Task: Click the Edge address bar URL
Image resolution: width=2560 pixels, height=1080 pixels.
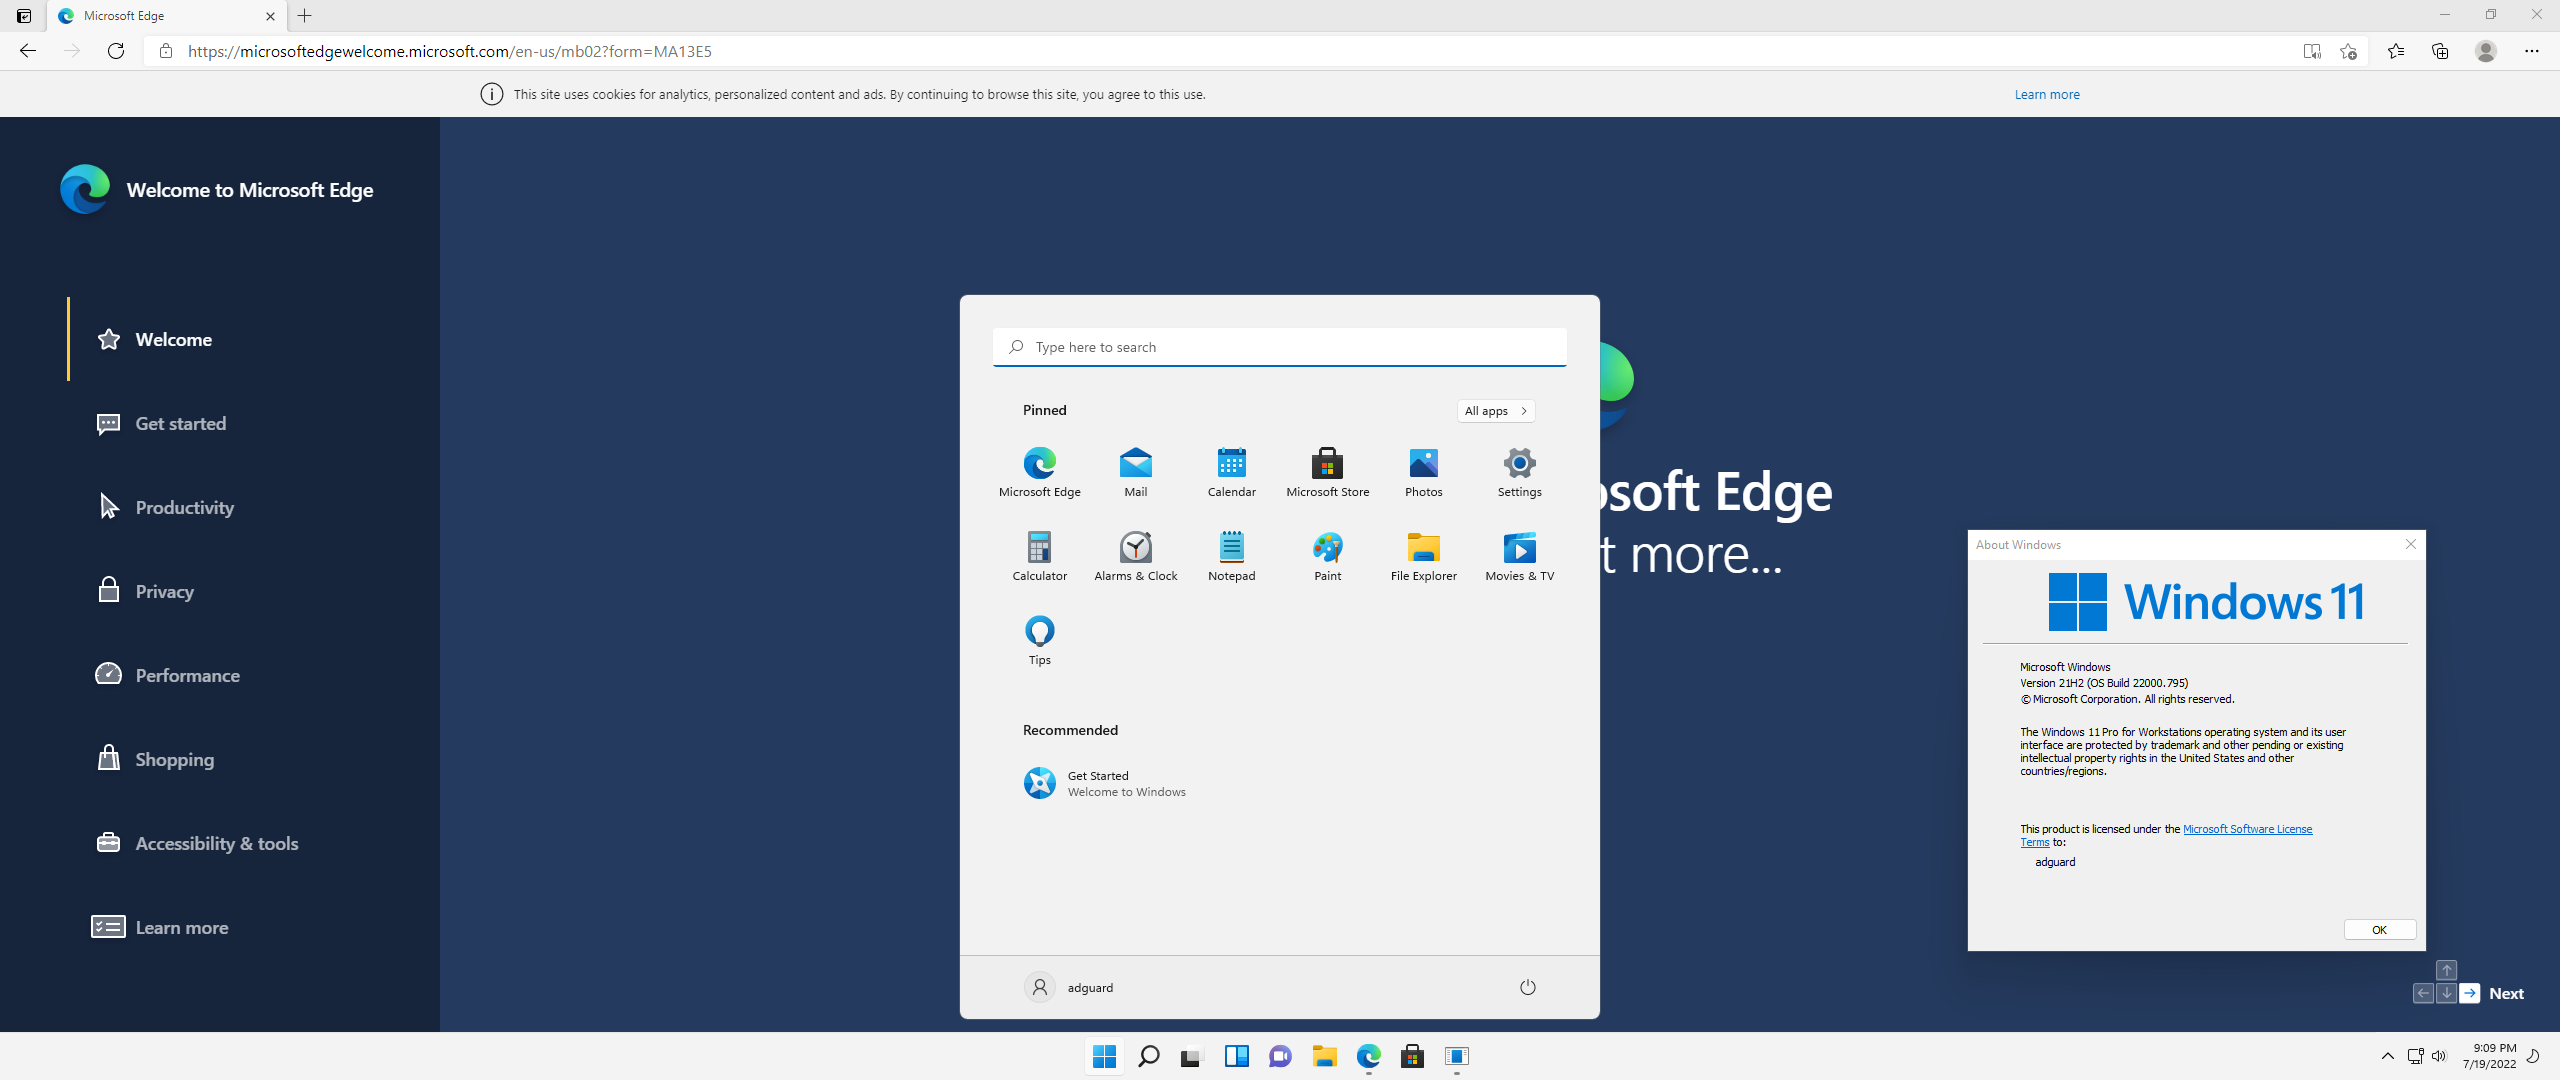Action: pyautogui.click(x=450, y=51)
